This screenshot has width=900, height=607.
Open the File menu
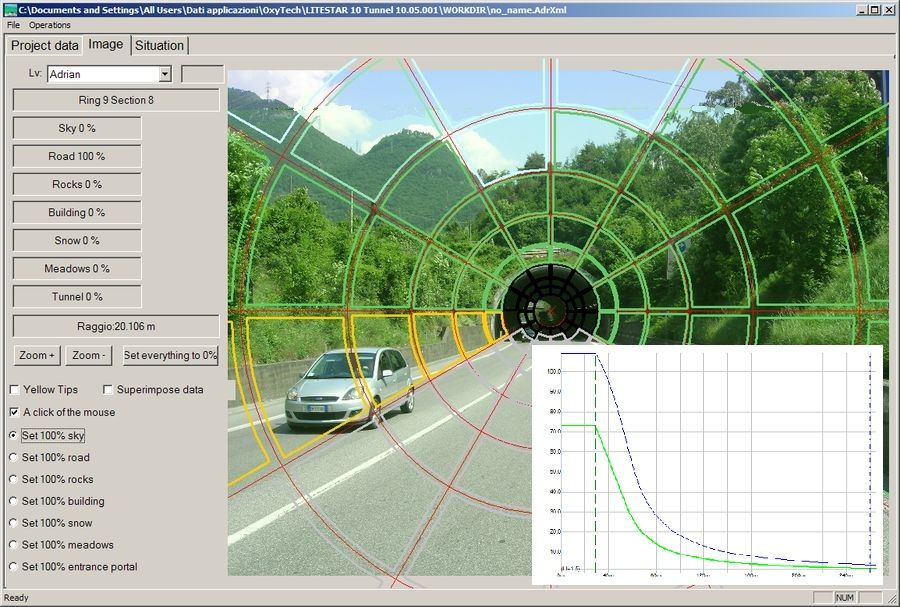[13, 25]
